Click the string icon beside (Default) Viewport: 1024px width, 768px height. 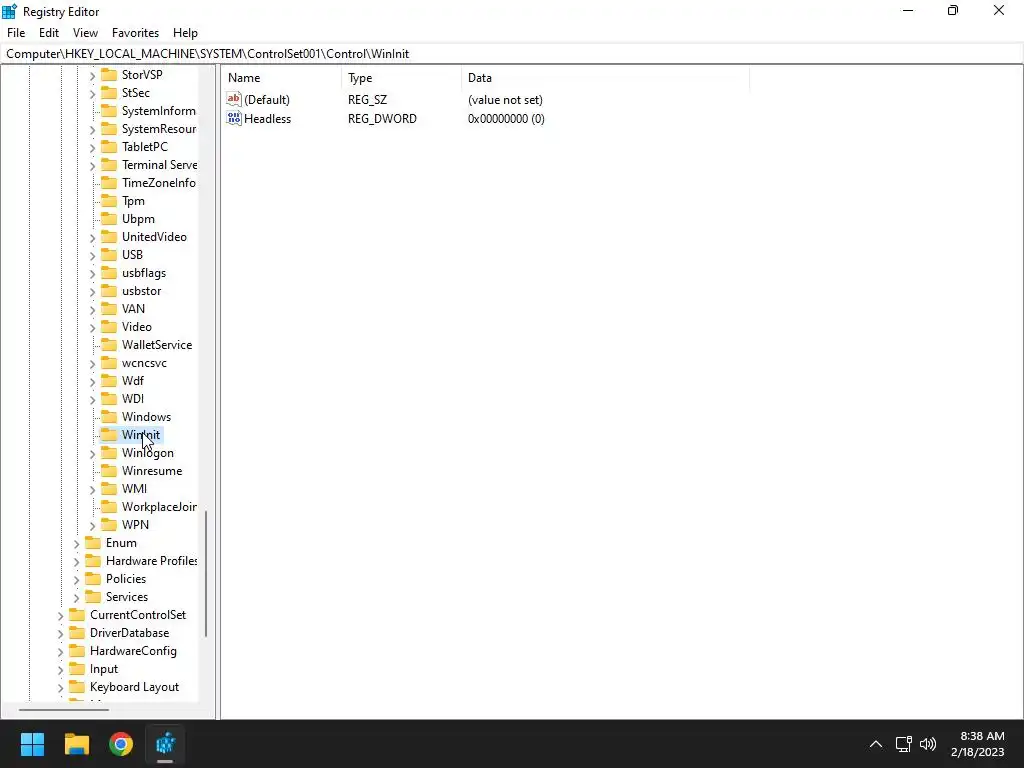coord(234,99)
